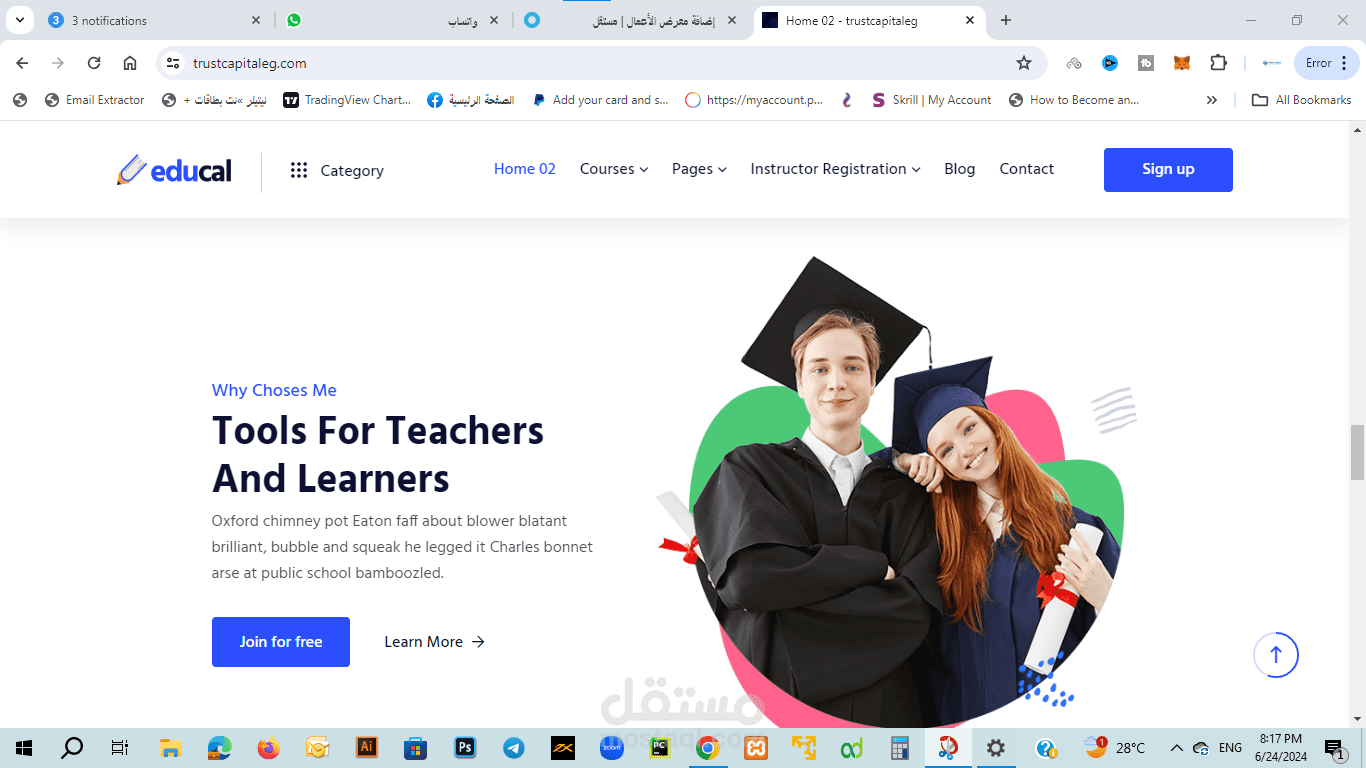Click the page vertical scrollbar thumb
Screen dimensions: 1366x768
pyautogui.click(x=1357, y=452)
